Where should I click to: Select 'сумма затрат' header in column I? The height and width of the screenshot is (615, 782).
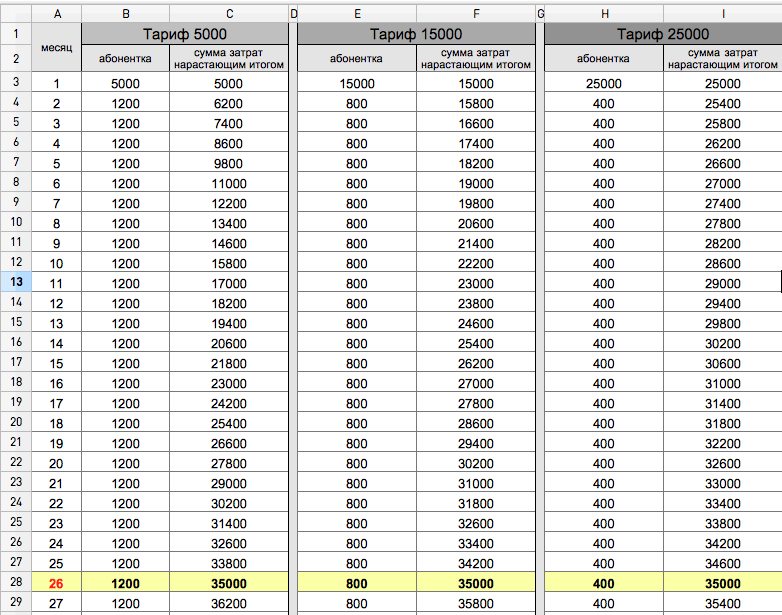[723, 58]
